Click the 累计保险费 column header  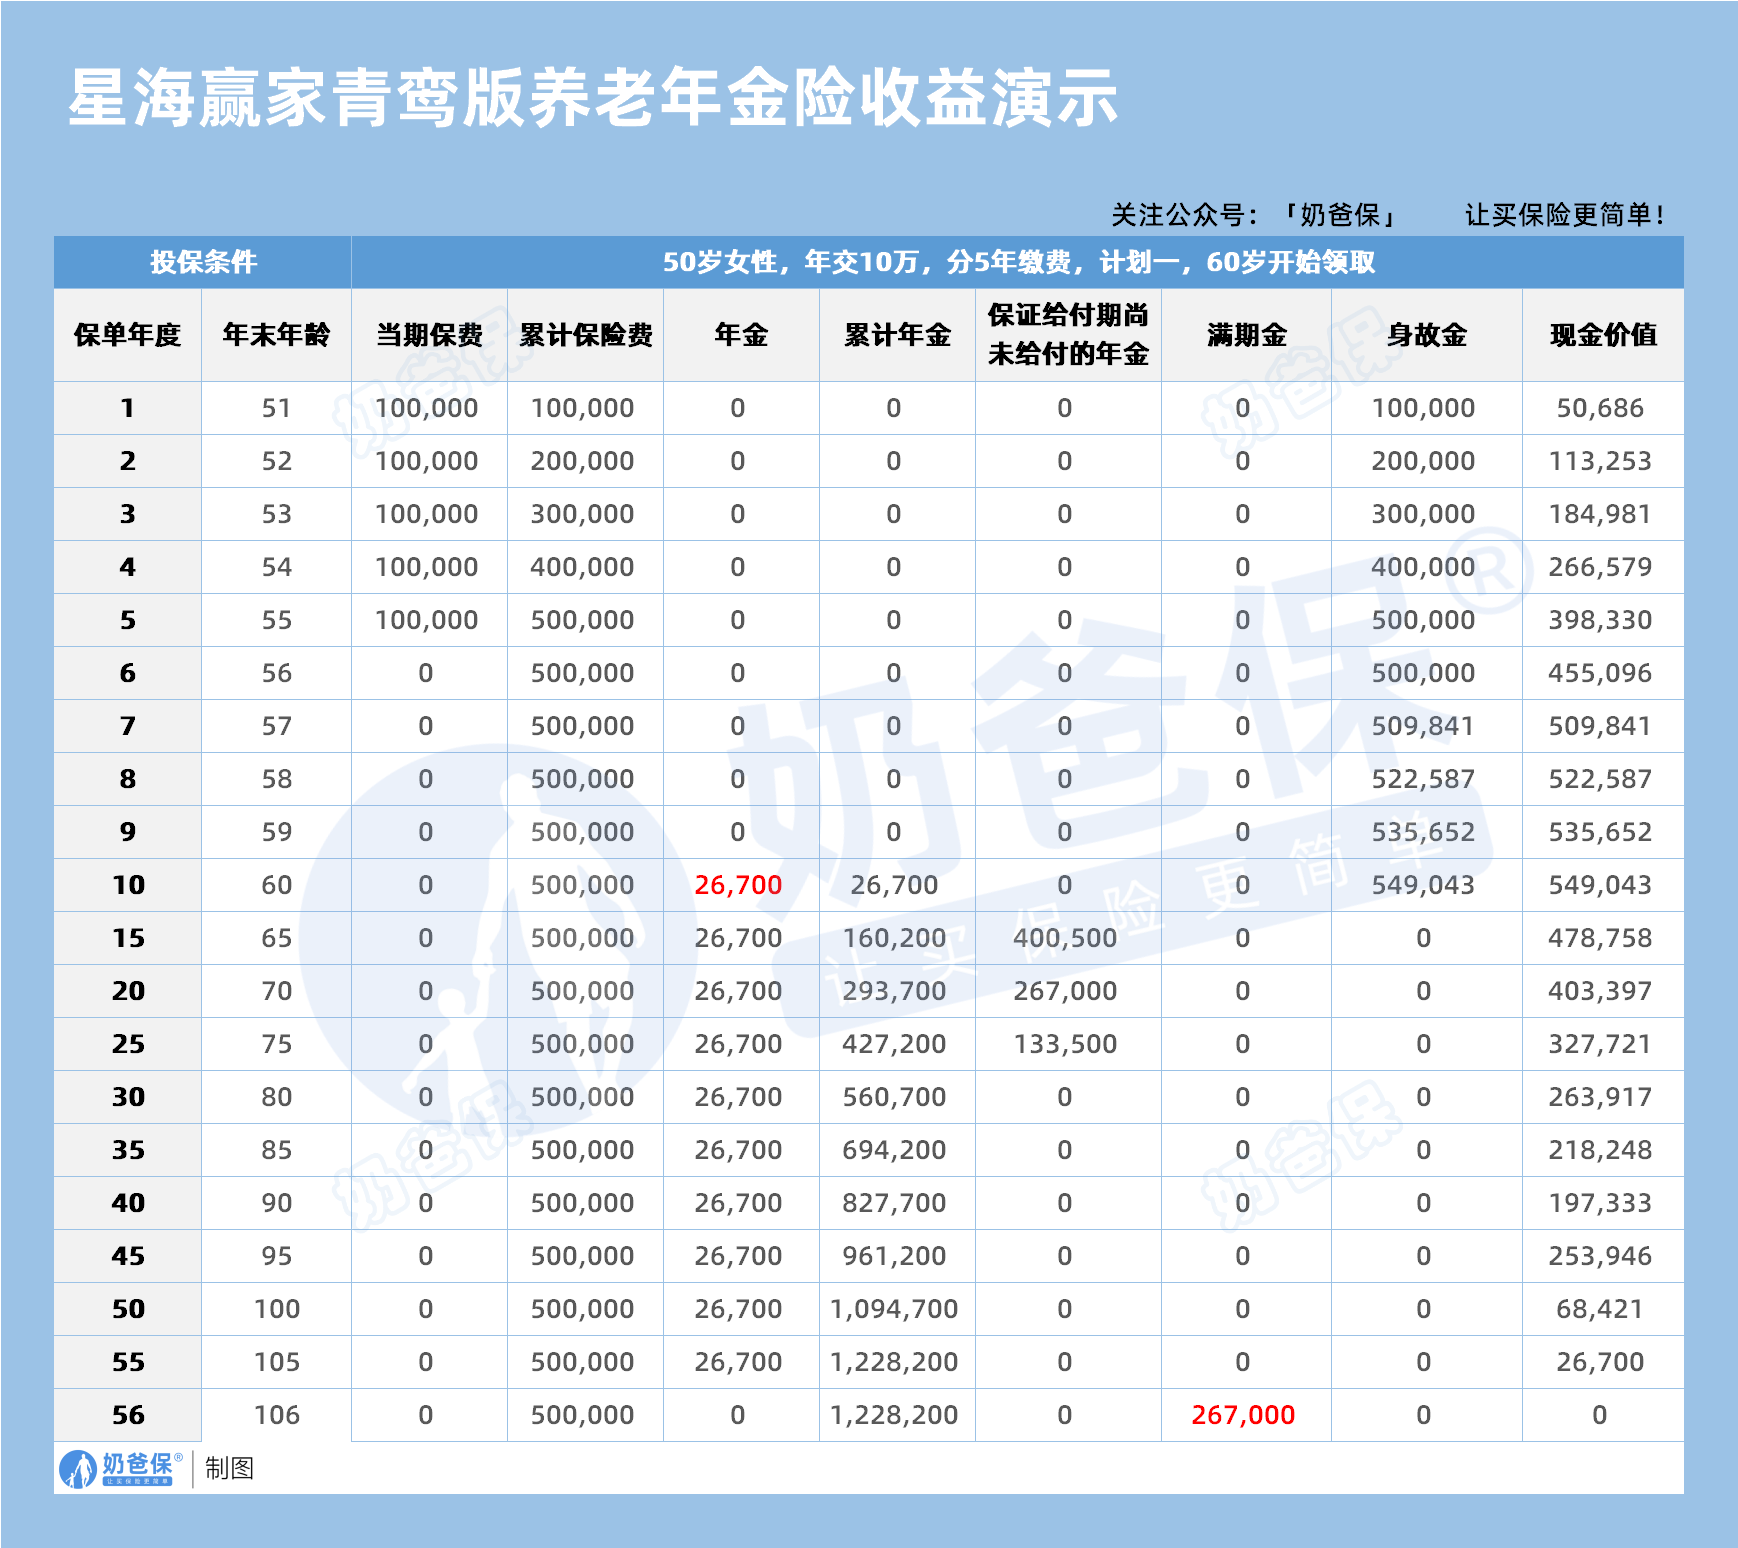coord(585,338)
